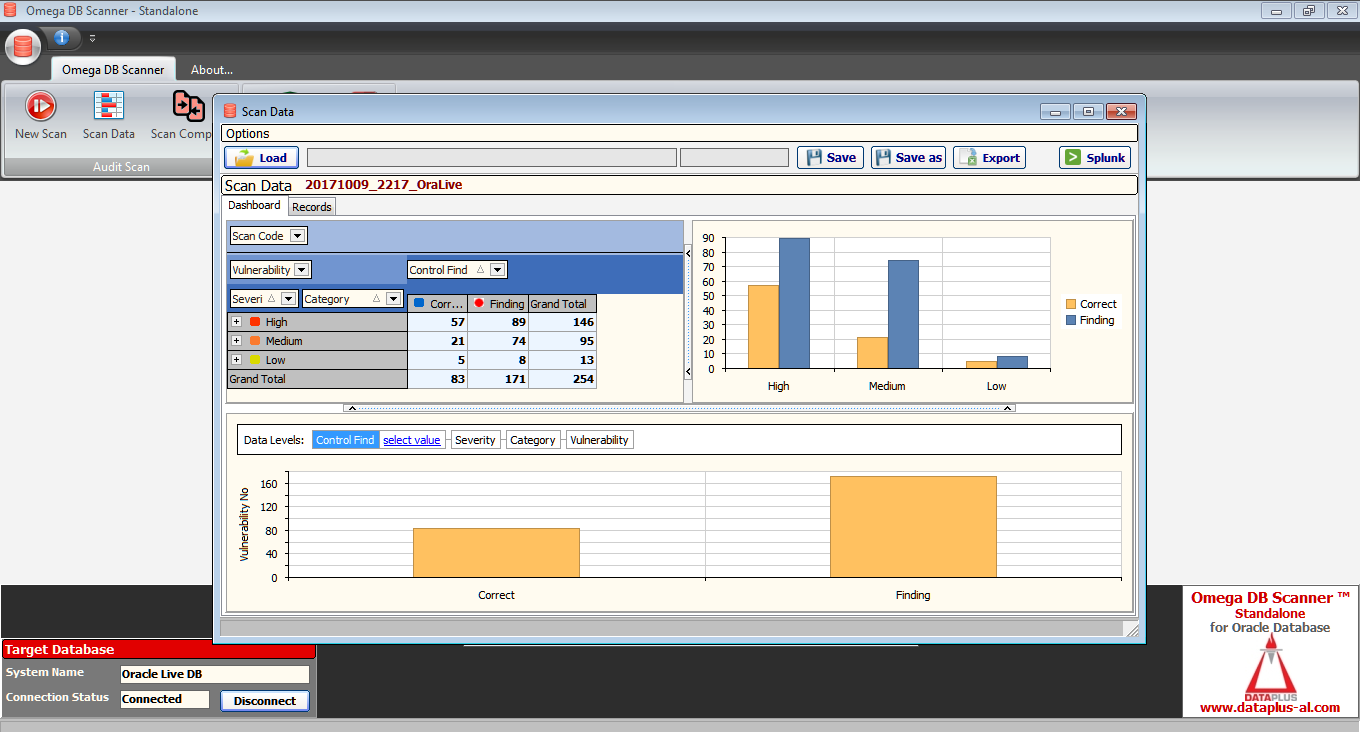Click the red High severity color square
Image resolution: width=1360 pixels, height=732 pixels.
point(255,322)
